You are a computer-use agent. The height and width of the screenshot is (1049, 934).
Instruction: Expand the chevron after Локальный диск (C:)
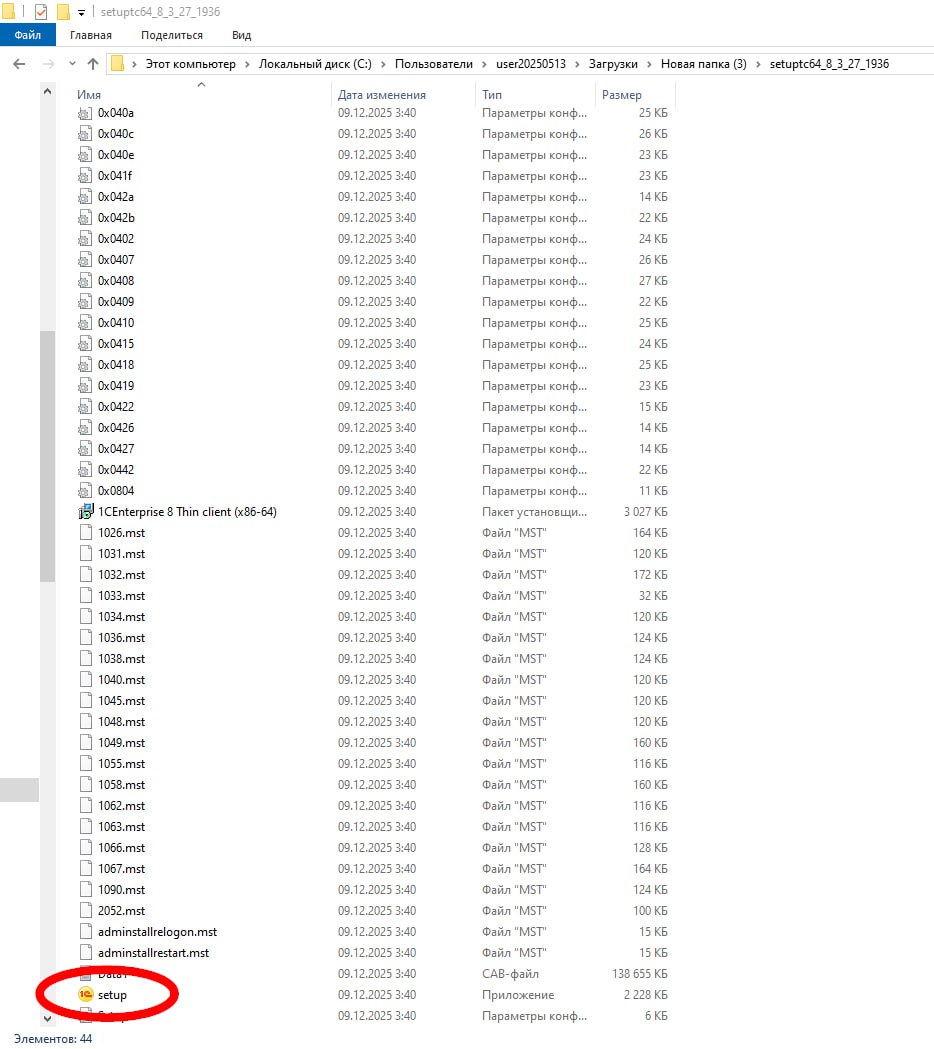click(x=383, y=64)
